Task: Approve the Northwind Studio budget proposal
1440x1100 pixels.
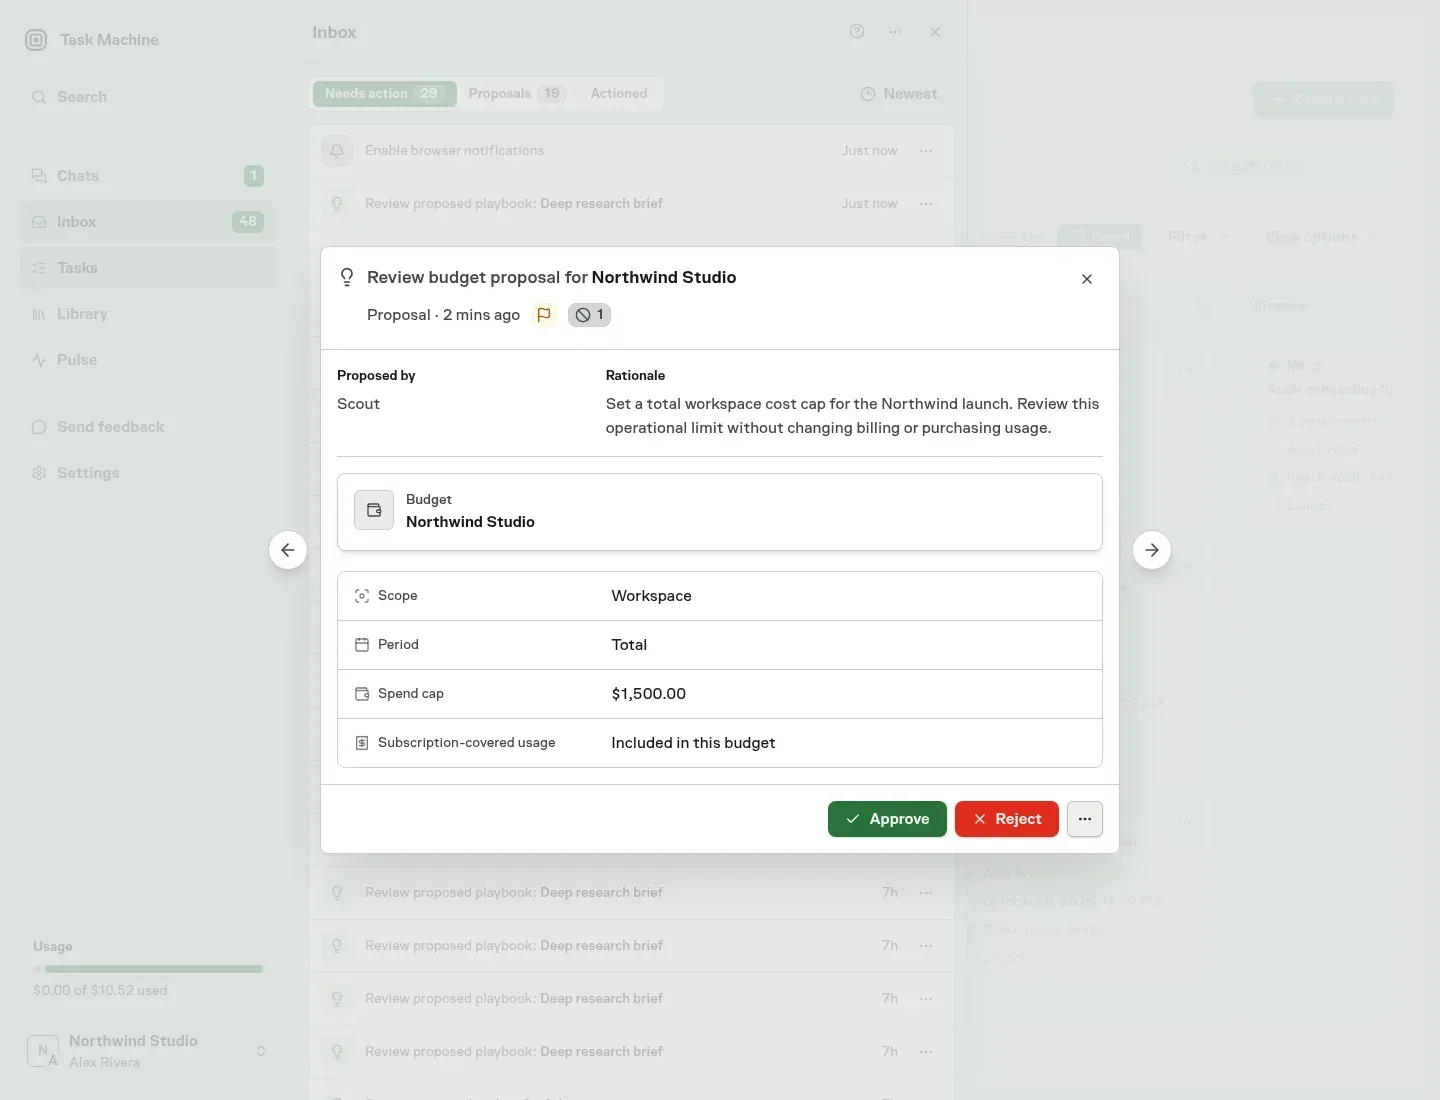Action: 887,819
